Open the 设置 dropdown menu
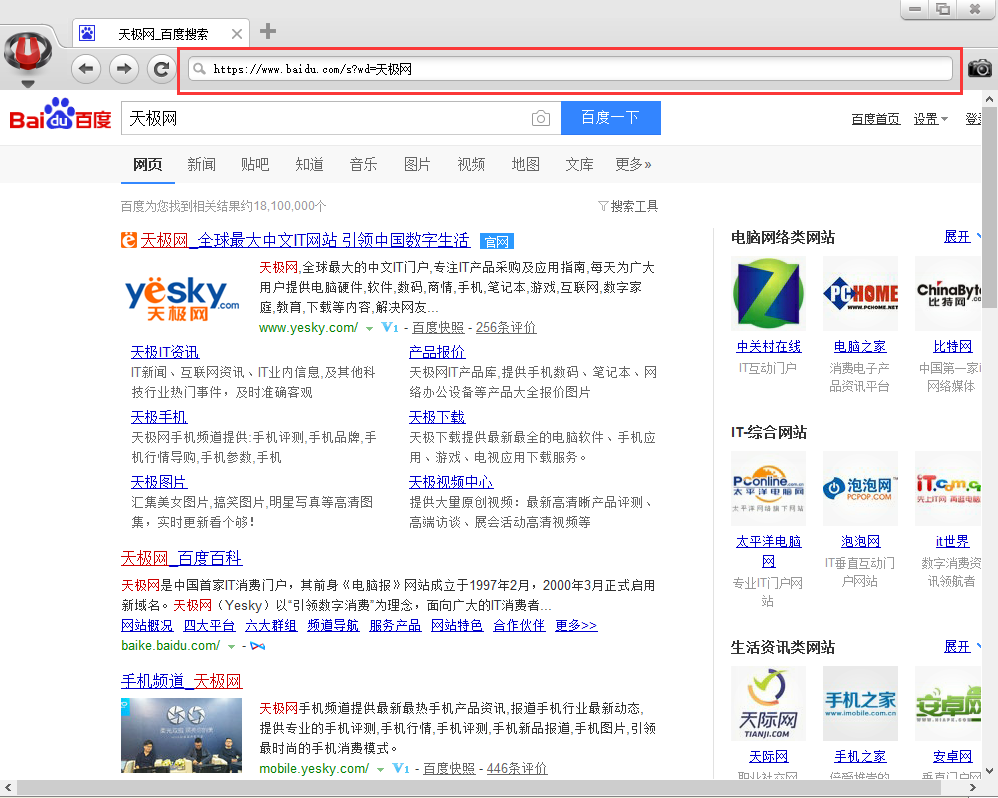998x798 pixels. click(931, 119)
